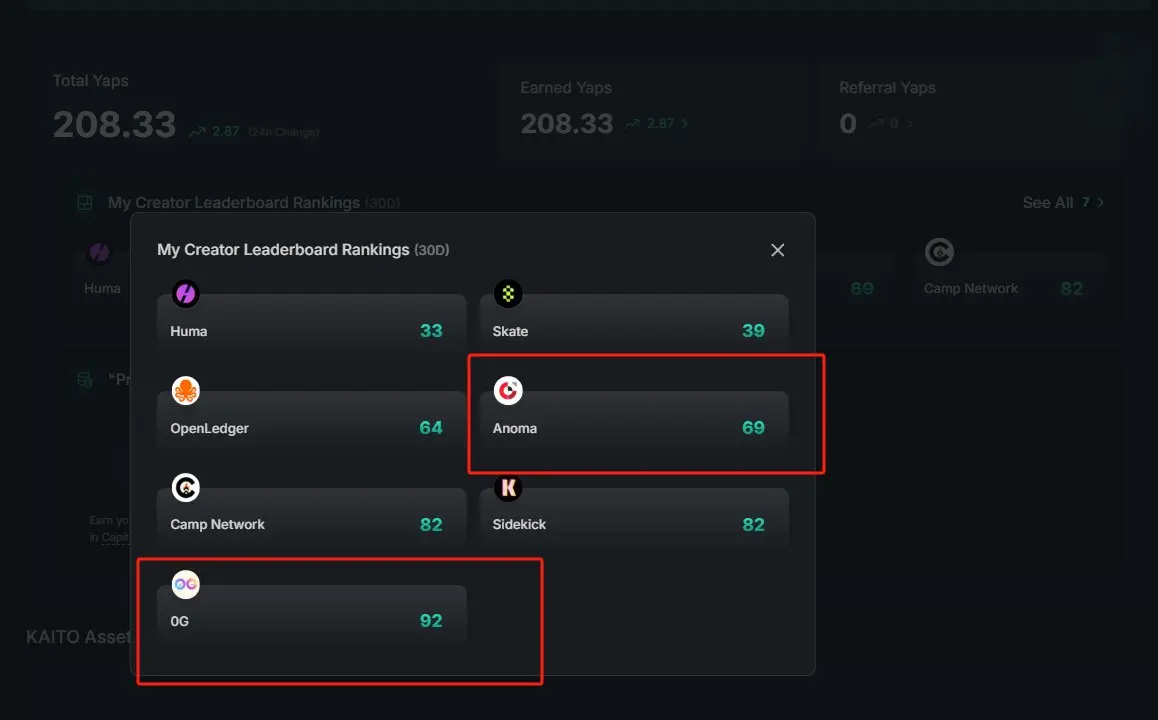Click Sidekick rank value 82

click(753, 524)
